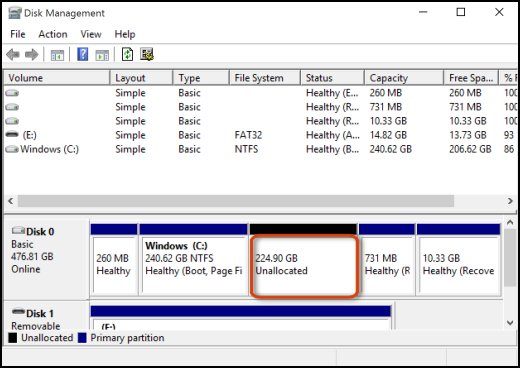Screen dimensions: 520x368
Task: Show/hide action pane toolbar icon
Action: point(102,55)
